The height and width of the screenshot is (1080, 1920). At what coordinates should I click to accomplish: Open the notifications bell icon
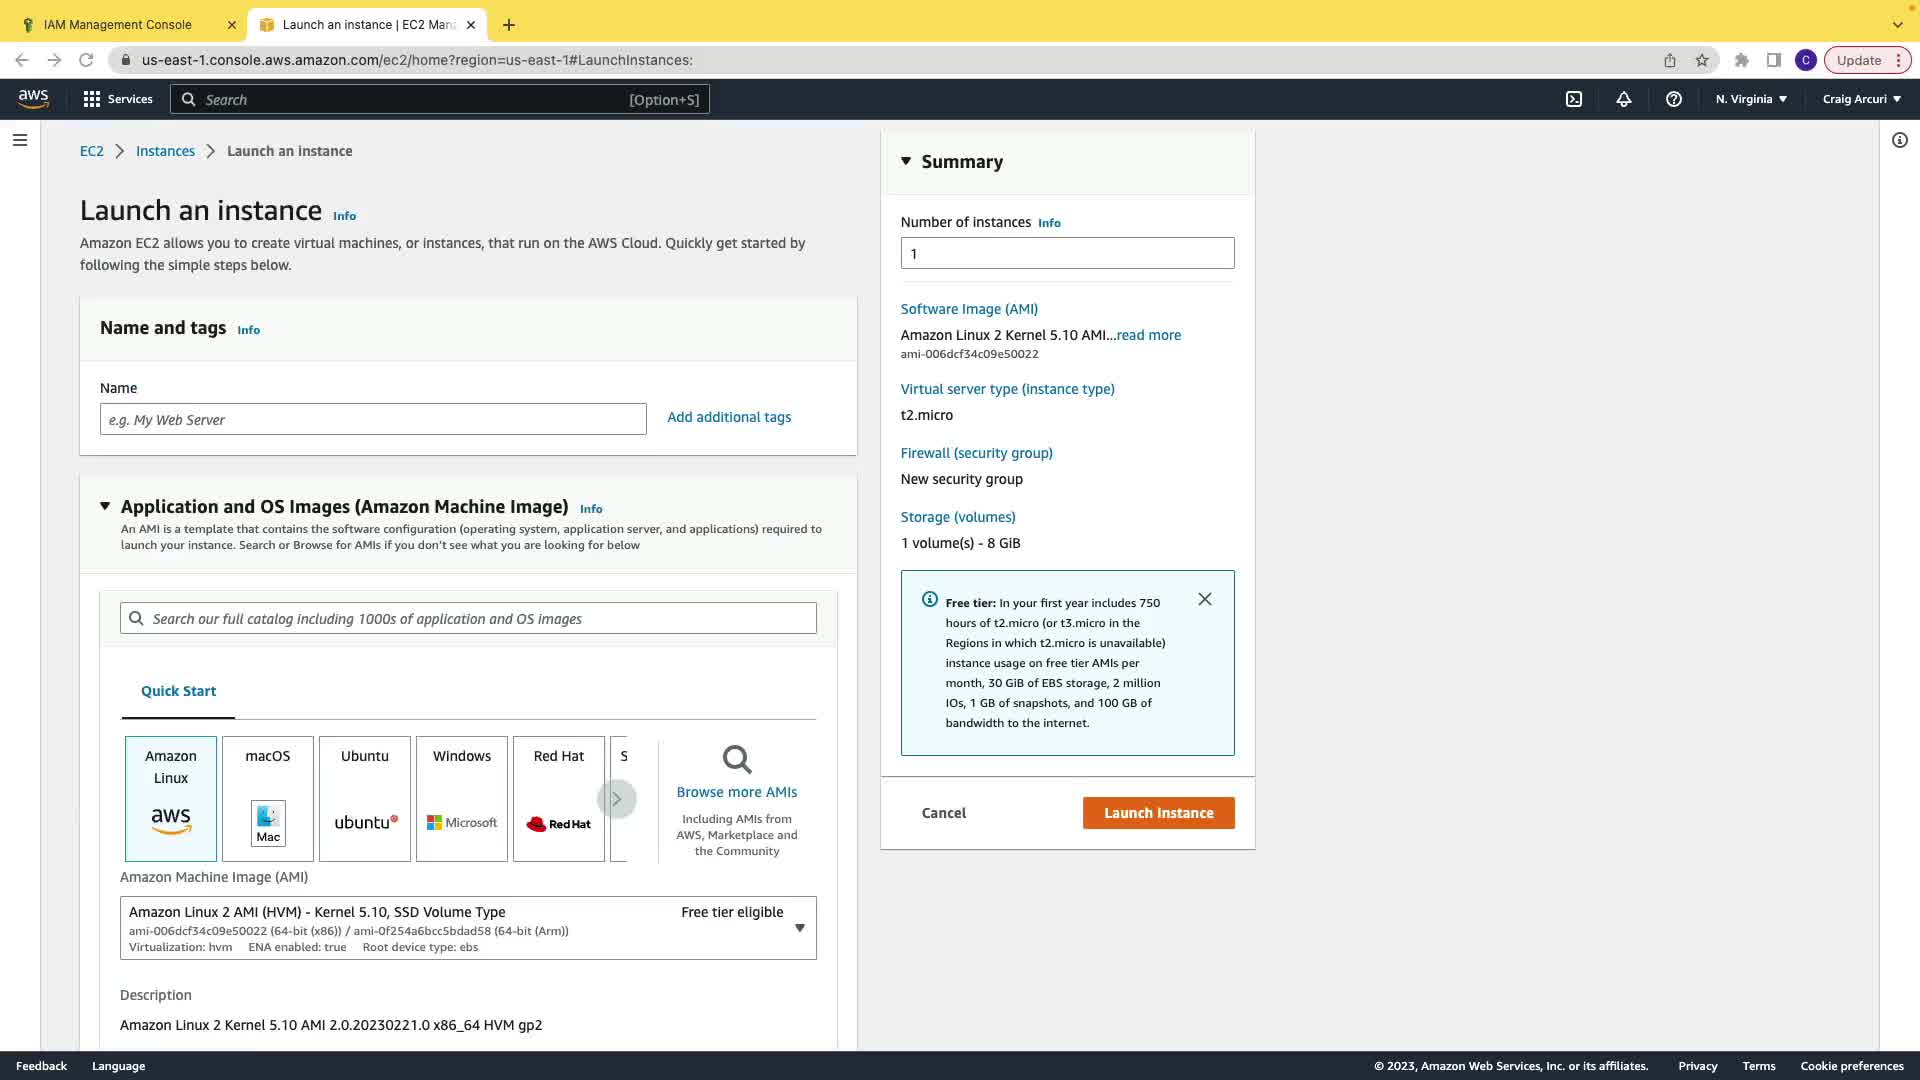(x=1624, y=99)
